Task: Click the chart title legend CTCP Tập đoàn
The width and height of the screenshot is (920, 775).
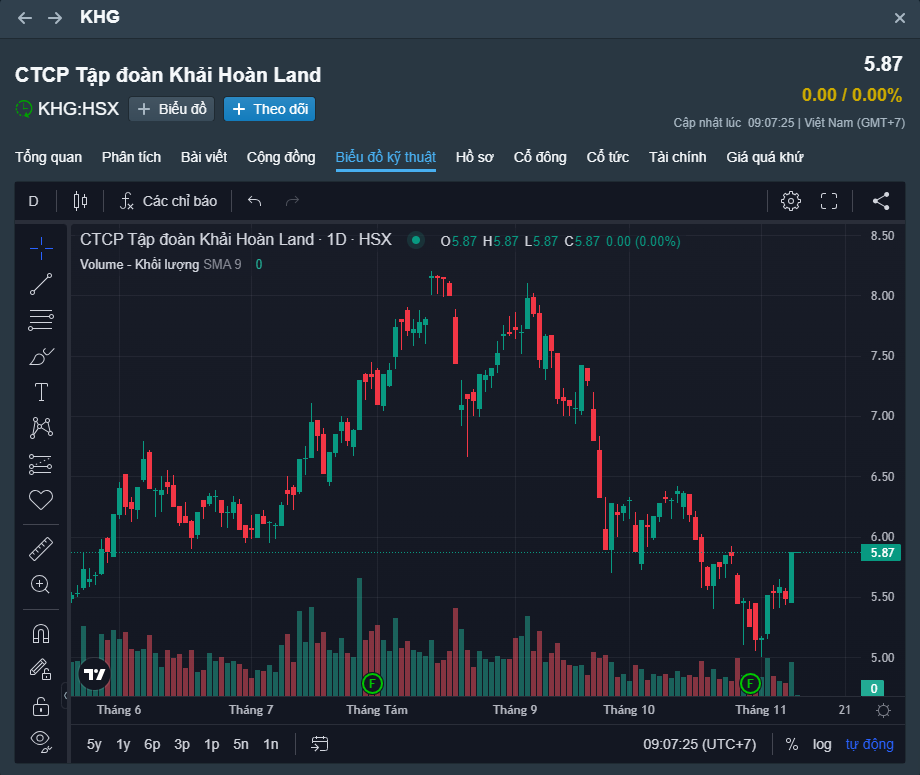Action: pyautogui.click(x=236, y=240)
